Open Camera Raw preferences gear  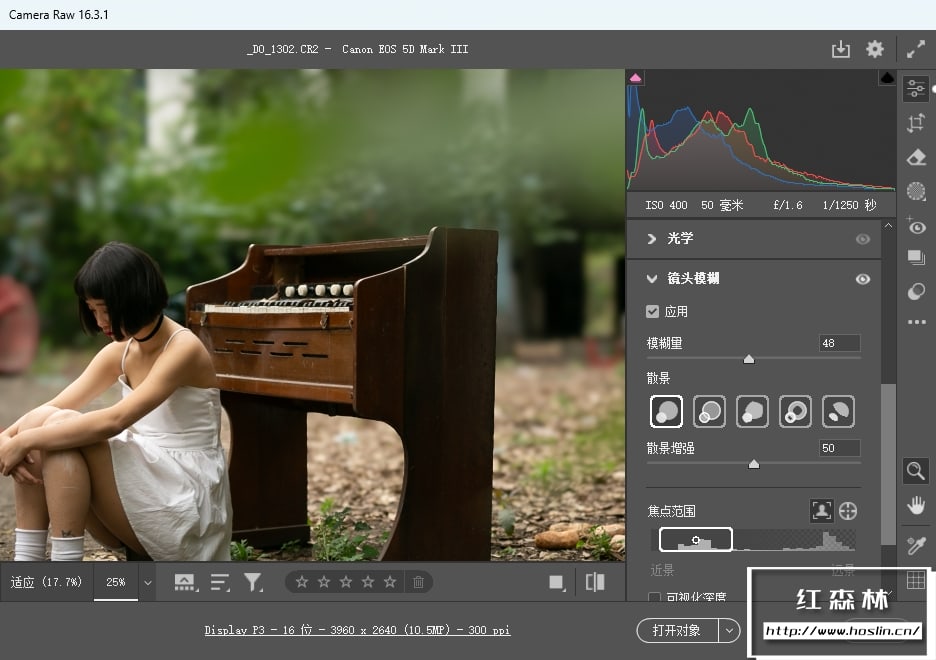pos(875,49)
